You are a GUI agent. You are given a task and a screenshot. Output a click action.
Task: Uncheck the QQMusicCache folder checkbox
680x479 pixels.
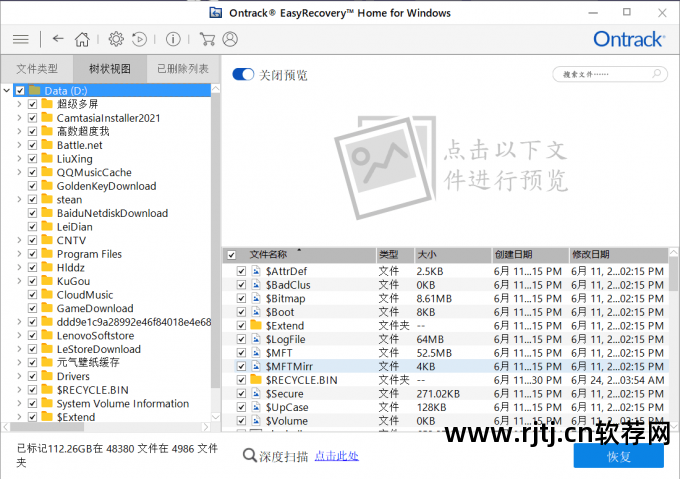coord(33,172)
